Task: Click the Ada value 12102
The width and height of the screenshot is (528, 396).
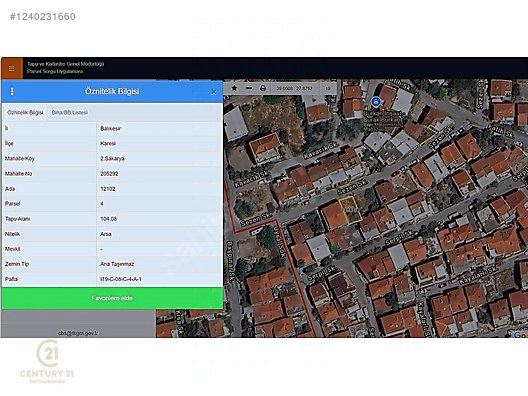Action: (x=108, y=189)
